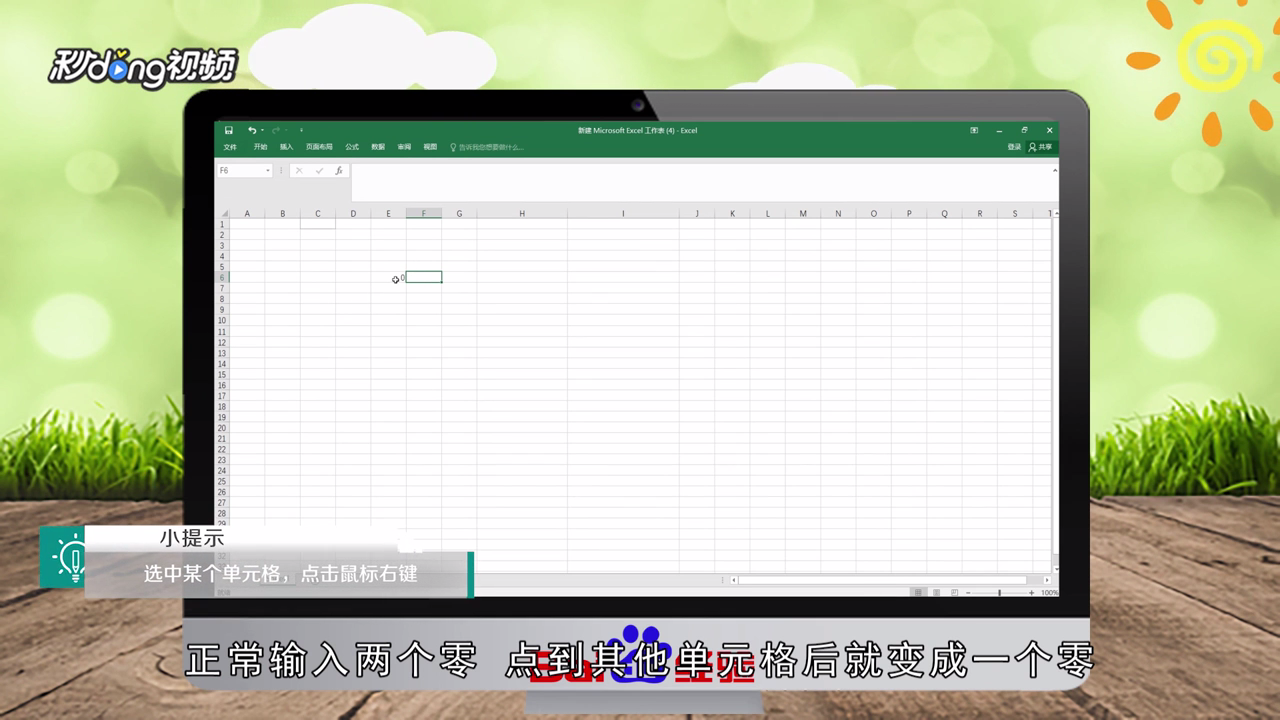The height and width of the screenshot is (720, 1280).
Task: Switch to Normal view icon in status bar
Action: pyautogui.click(x=918, y=593)
